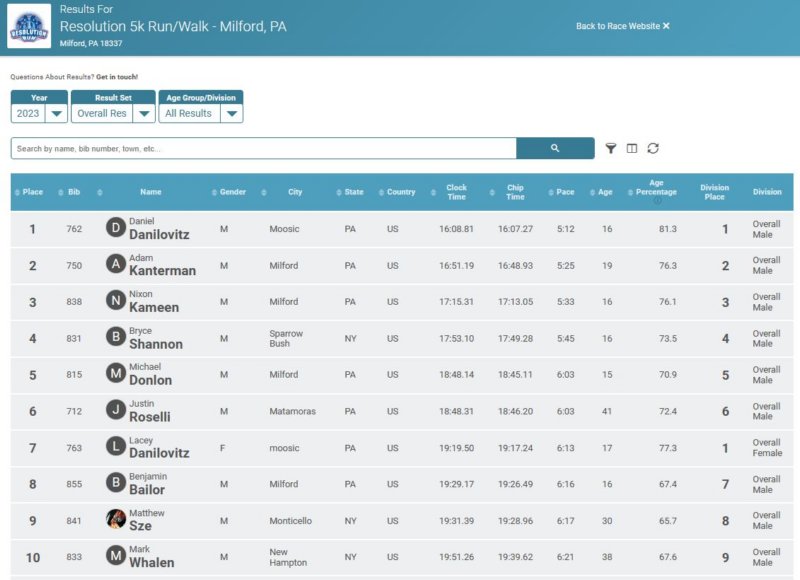Image resolution: width=800 pixels, height=580 pixels.
Task: Click the Get in touch link
Action: pos(117,77)
